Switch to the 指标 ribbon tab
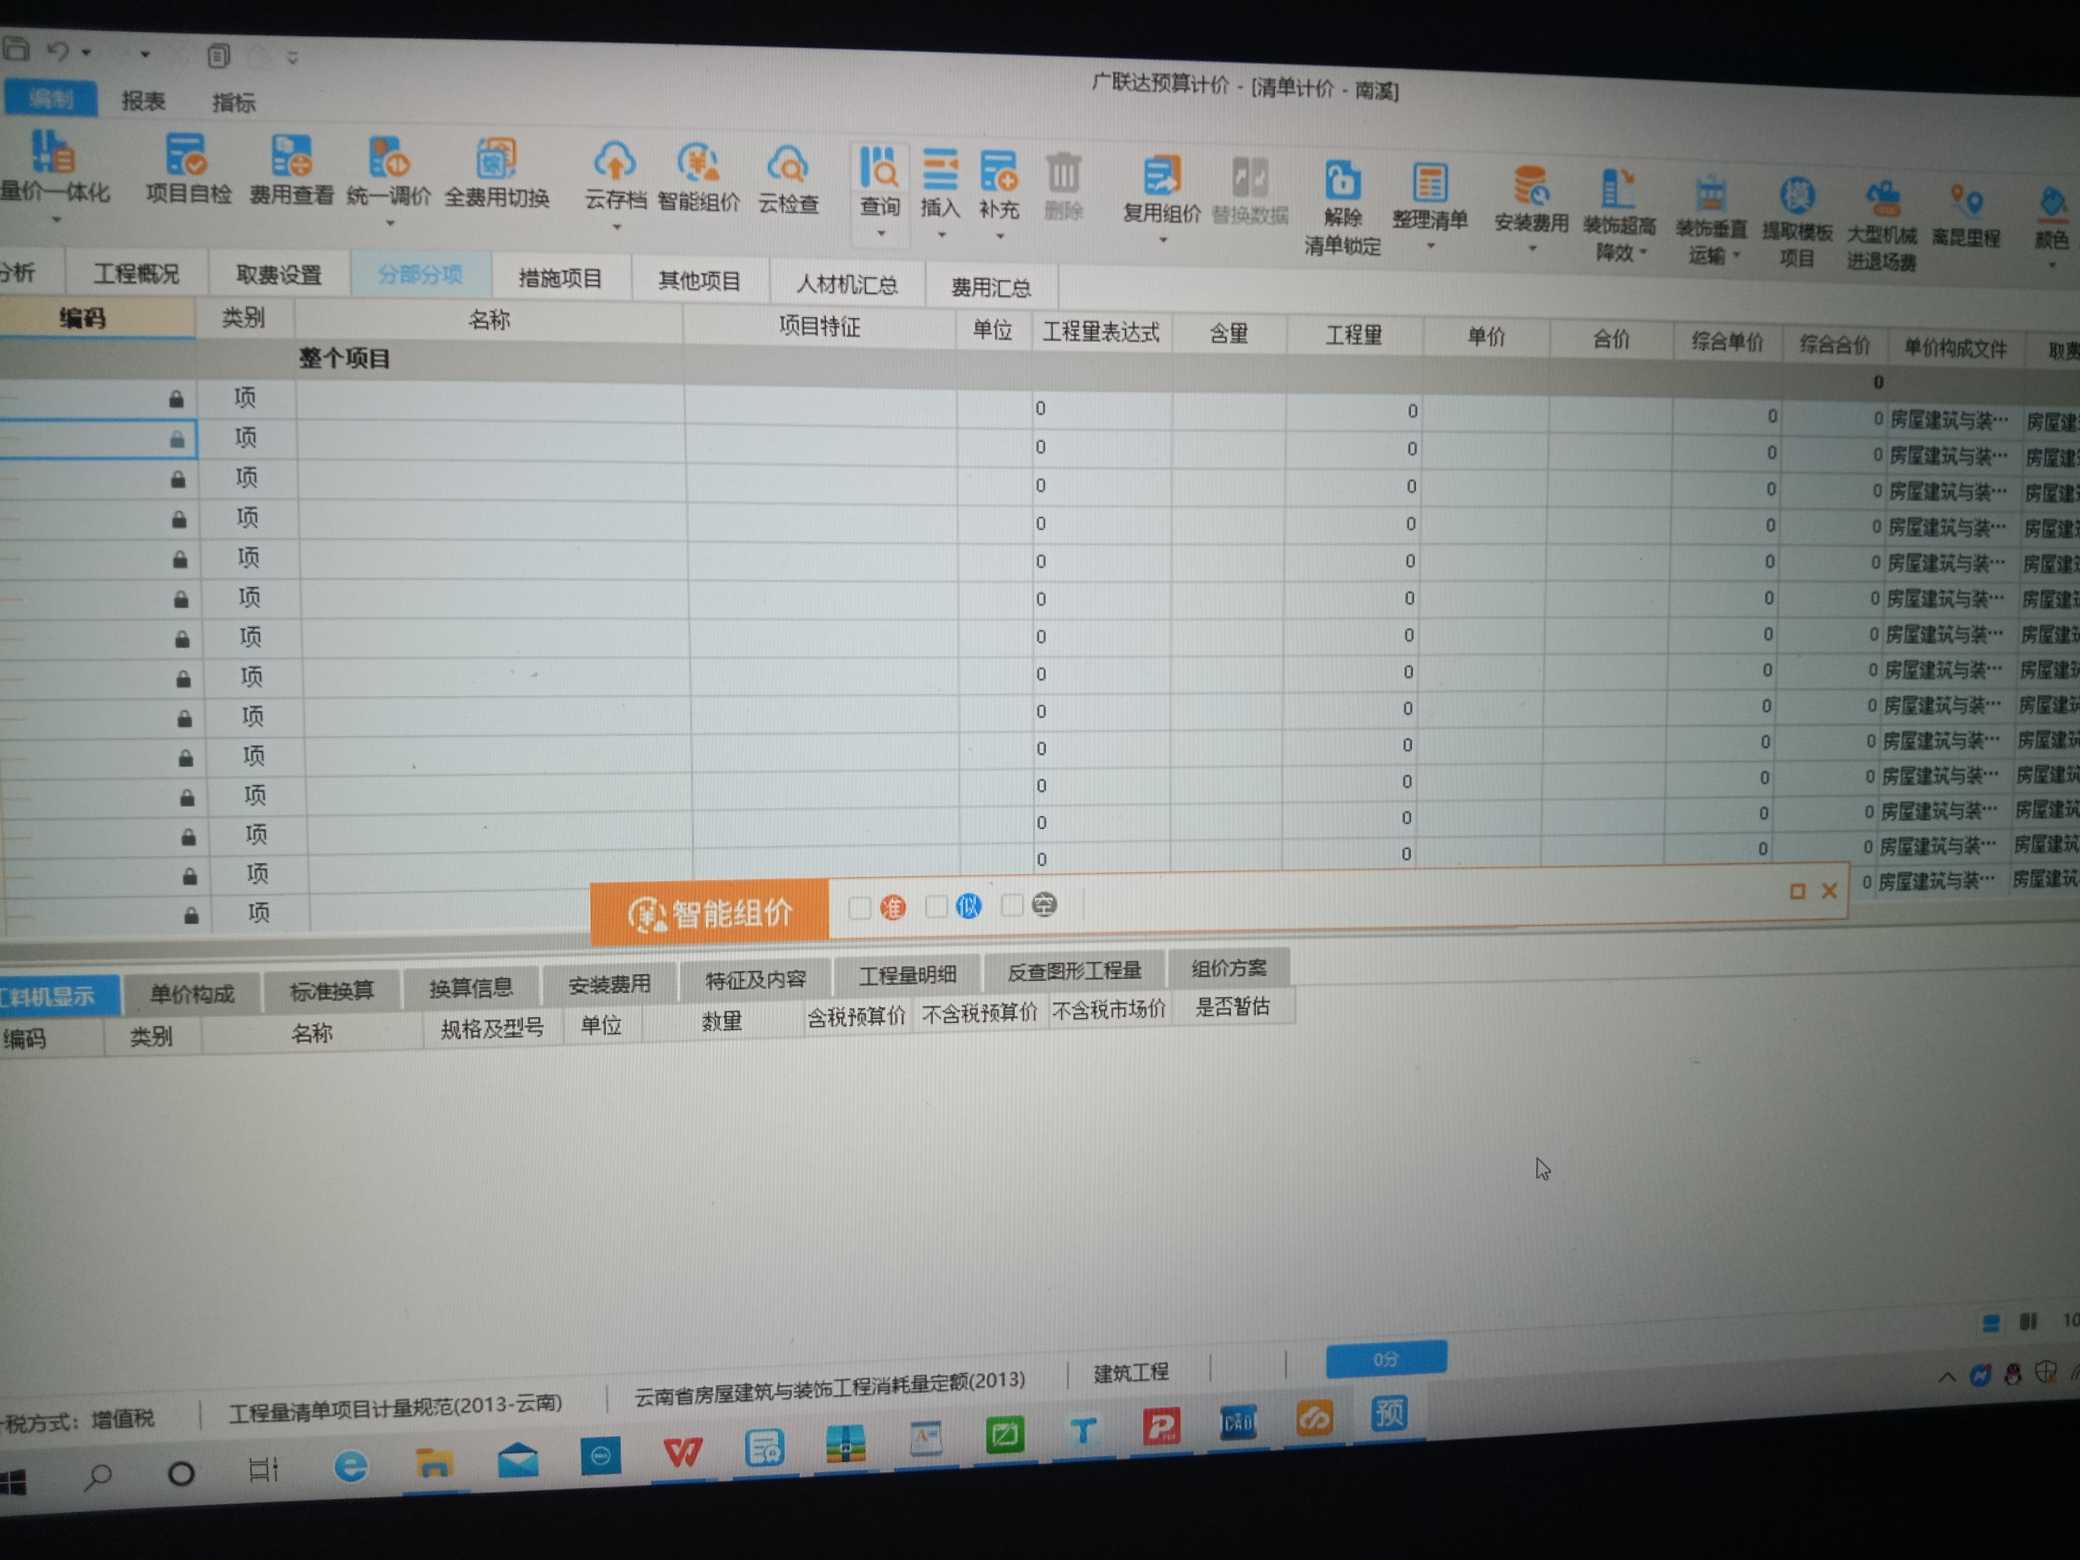This screenshot has height=1560, width=2080. pyautogui.click(x=234, y=102)
